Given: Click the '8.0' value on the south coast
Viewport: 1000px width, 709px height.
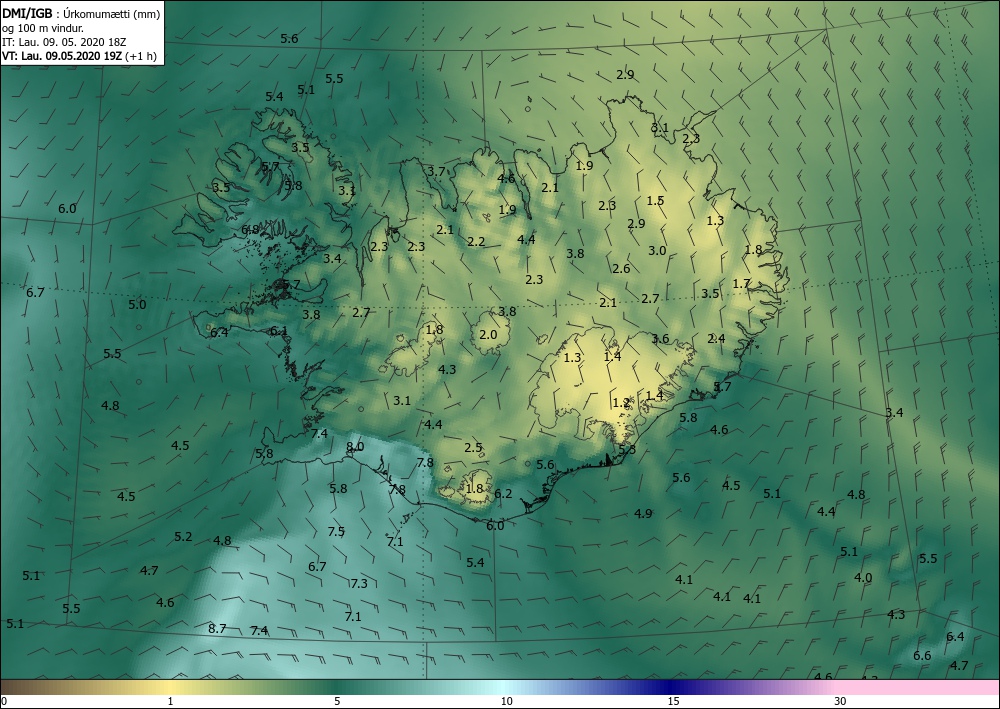Looking at the screenshot, I should click(x=355, y=446).
